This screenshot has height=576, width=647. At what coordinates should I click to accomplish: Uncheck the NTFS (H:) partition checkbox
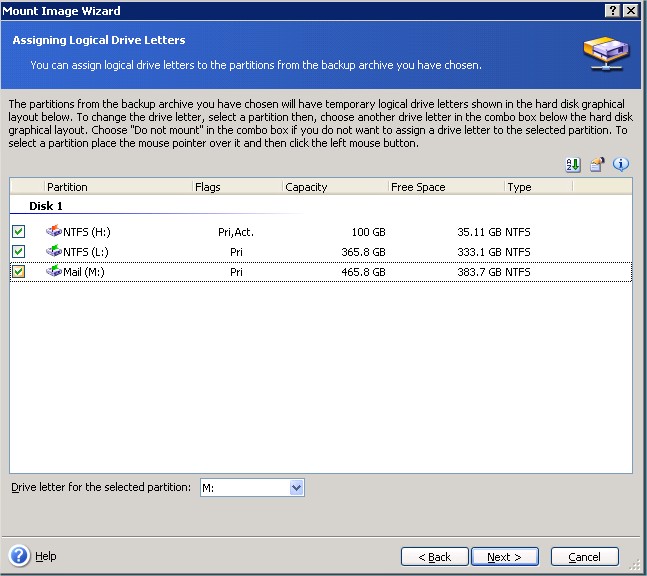coord(19,232)
